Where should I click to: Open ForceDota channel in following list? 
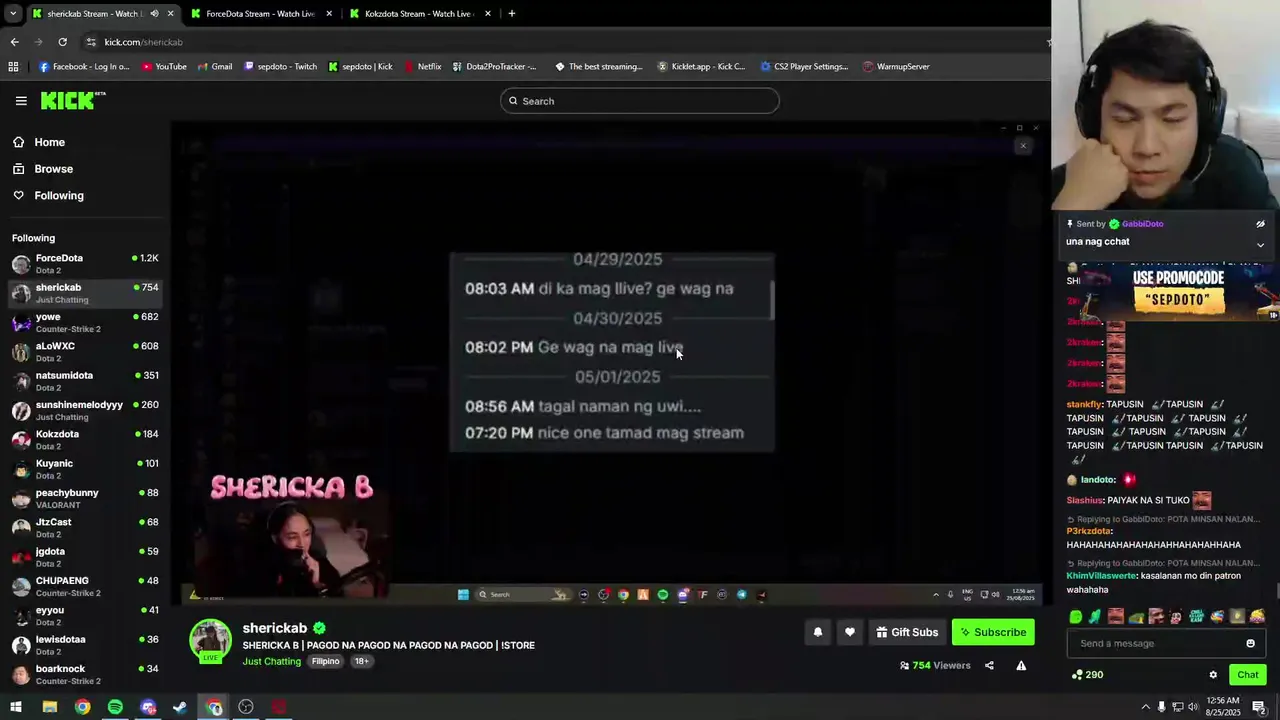click(86, 264)
